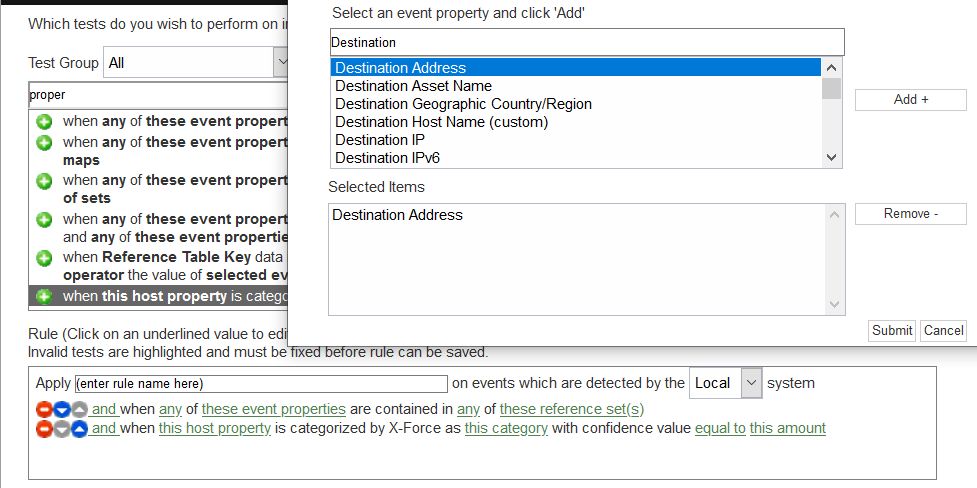
Task: Add the first 'any of these event properties' test
Action: pos(44,122)
